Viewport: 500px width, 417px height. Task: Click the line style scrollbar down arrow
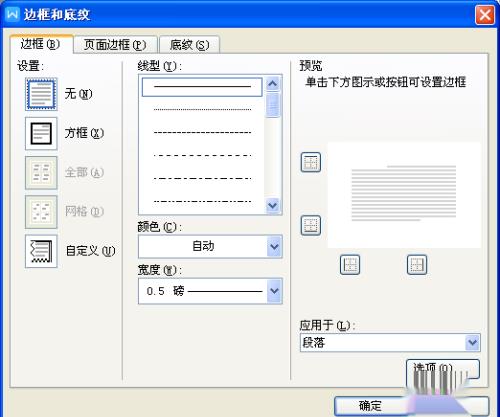[273, 205]
